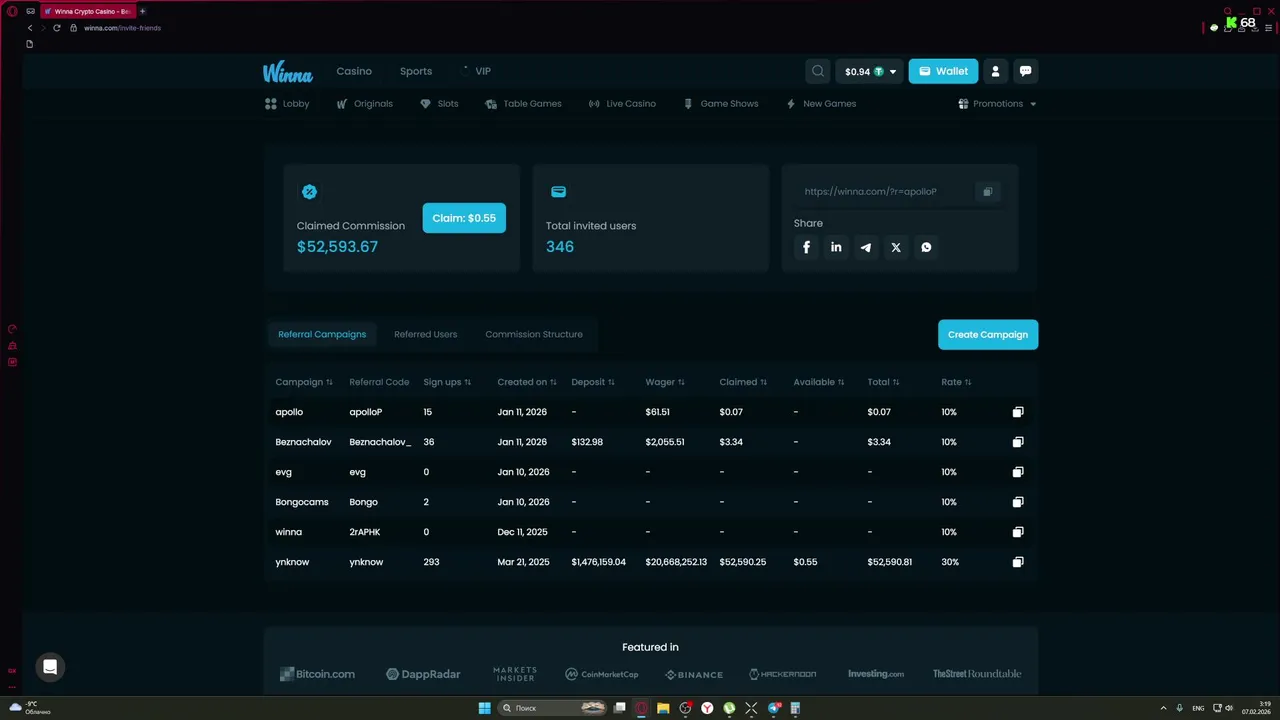Click the Binance featured logo
1280x720 pixels.
pyautogui.click(x=694, y=674)
